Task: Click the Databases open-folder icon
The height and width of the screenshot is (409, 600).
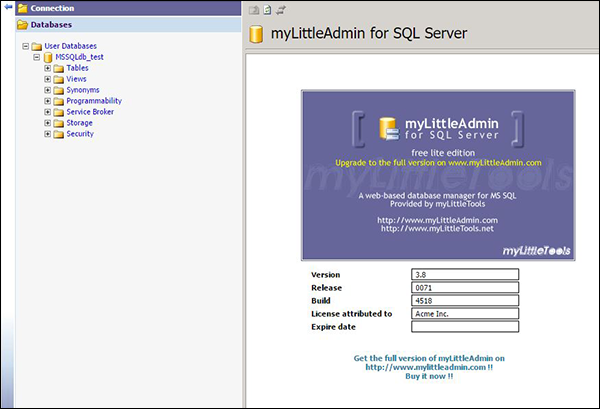Action: pos(23,24)
